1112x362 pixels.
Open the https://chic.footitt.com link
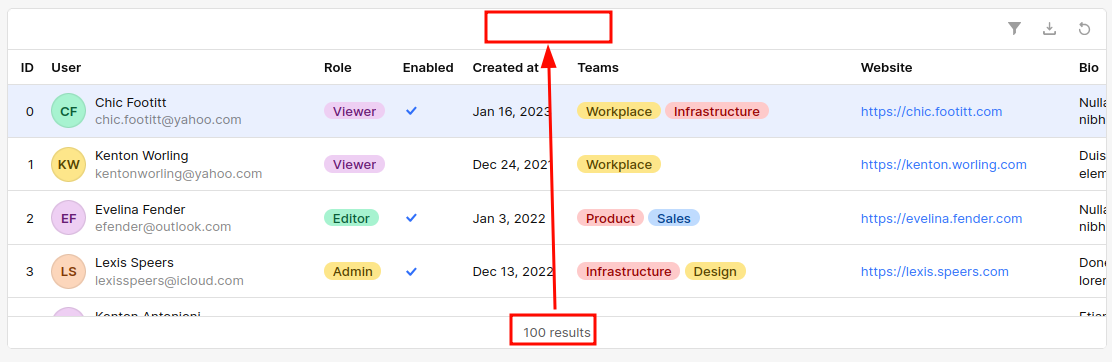point(931,111)
